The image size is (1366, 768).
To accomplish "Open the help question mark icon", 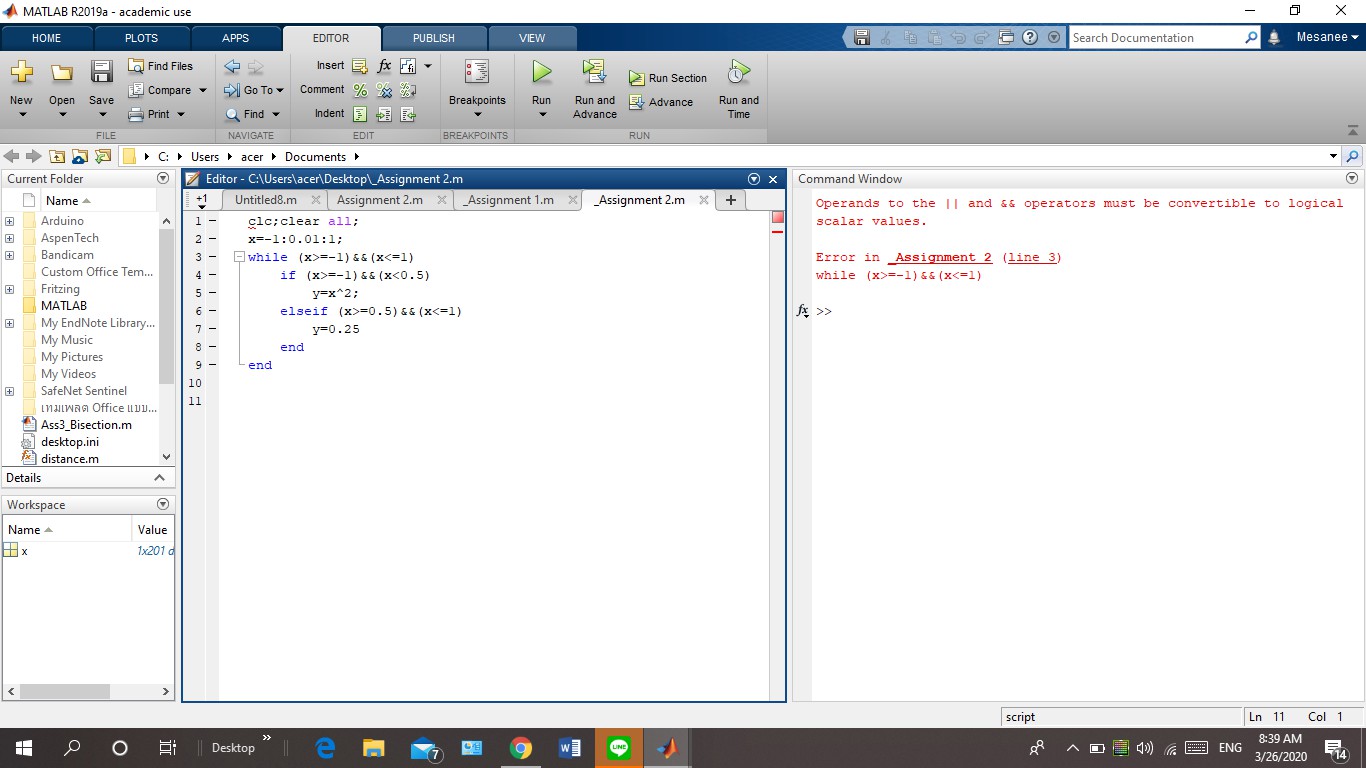I will [x=1028, y=38].
